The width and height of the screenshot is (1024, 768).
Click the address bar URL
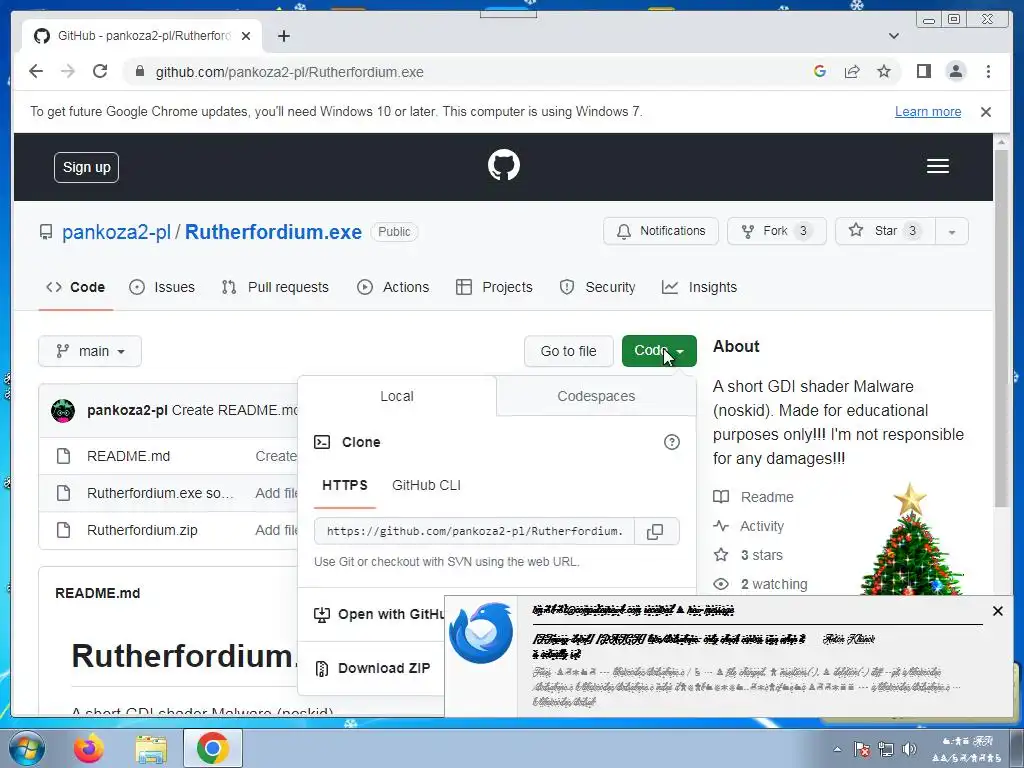289,72
